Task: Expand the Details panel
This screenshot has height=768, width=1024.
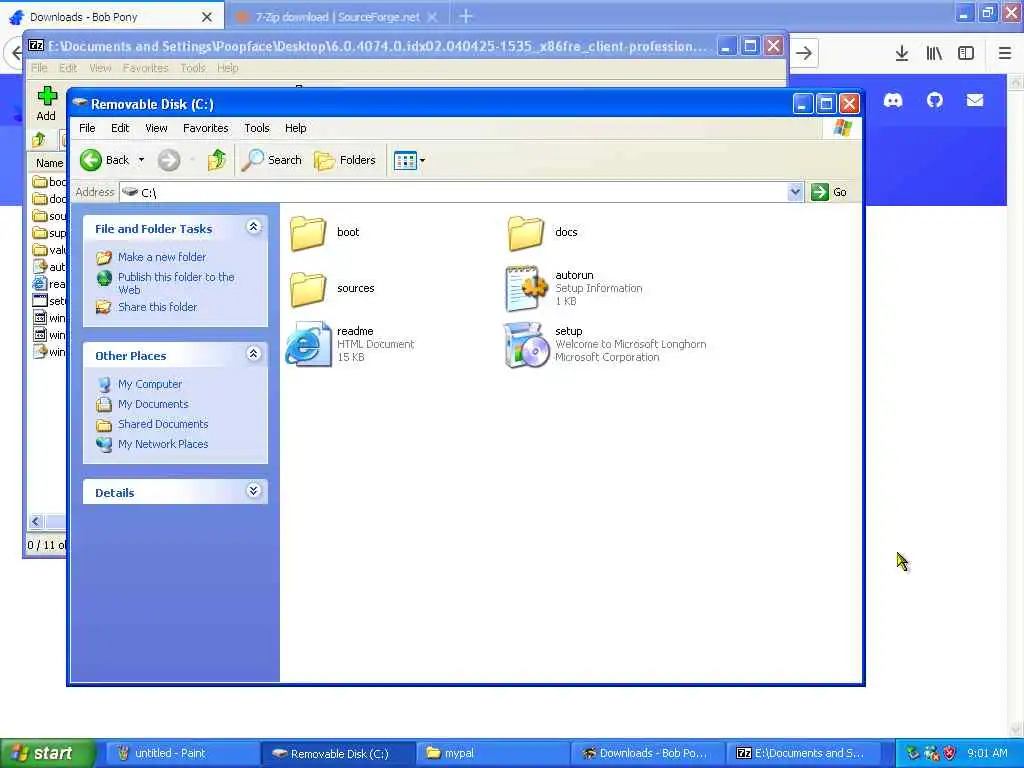Action: 253,490
